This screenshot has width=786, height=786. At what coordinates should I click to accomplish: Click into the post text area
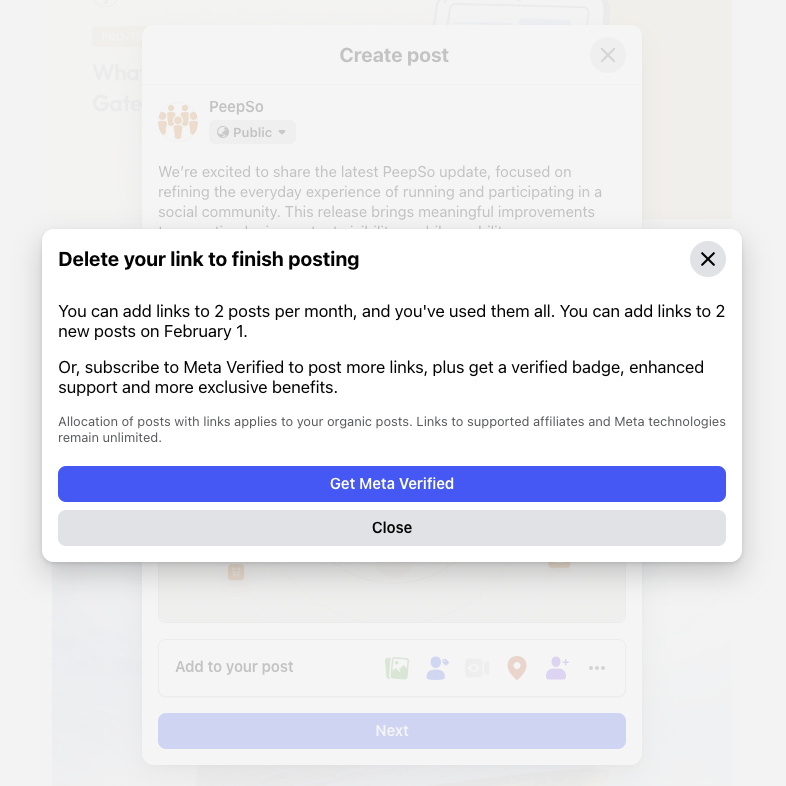click(380, 192)
